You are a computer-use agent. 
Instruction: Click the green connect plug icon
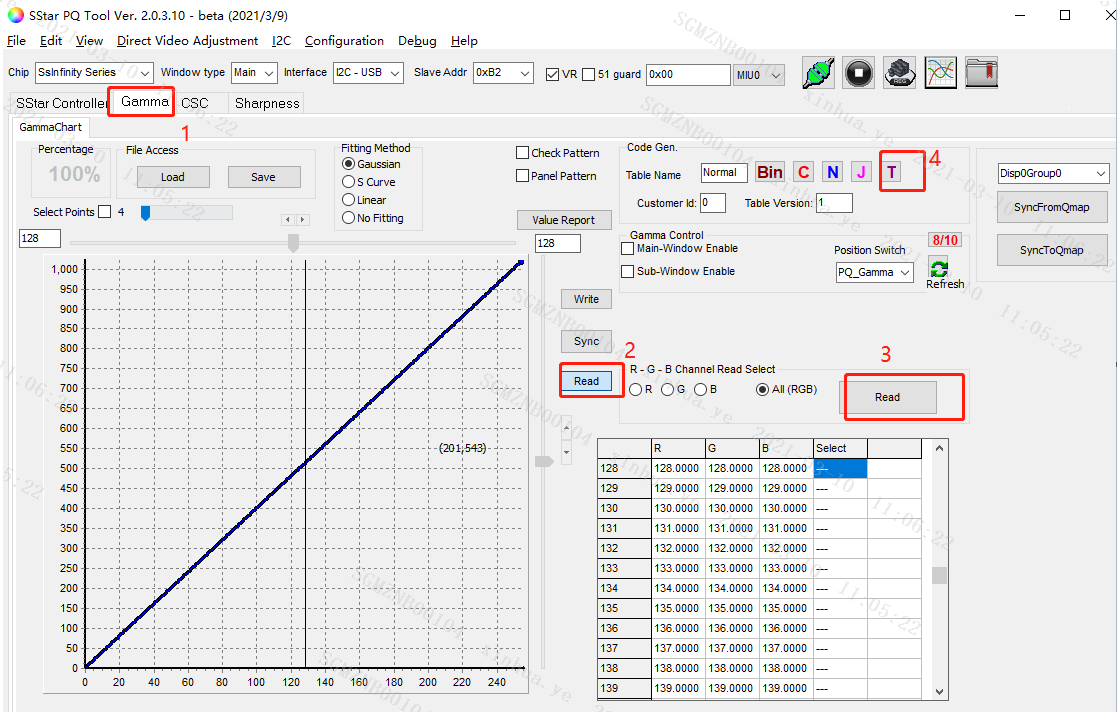pyautogui.click(x=819, y=73)
